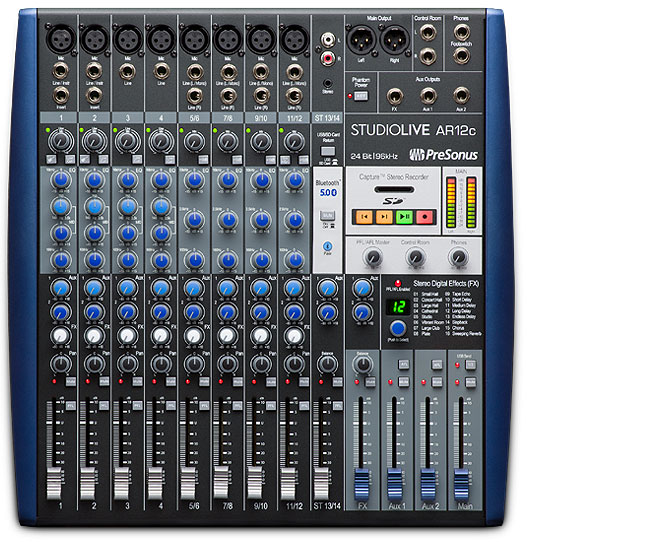This screenshot has height=542, width=660.
Task: Click the channel 1 Pan knob
Action: pos(62,365)
